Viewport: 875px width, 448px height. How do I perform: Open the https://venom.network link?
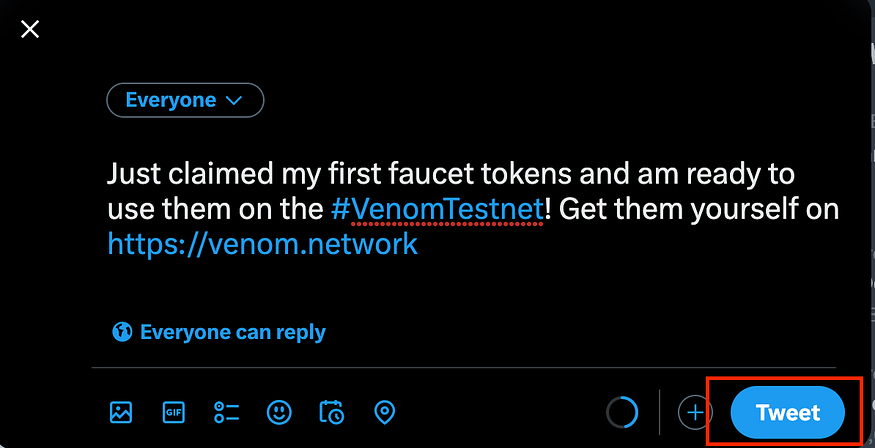tap(262, 244)
